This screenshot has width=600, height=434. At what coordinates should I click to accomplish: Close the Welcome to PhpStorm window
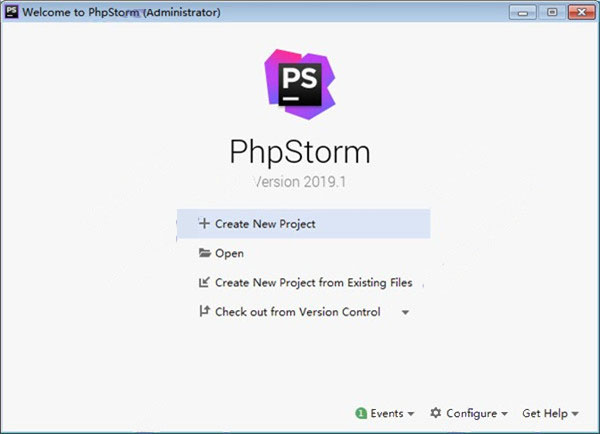pyautogui.click(x=581, y=12)
